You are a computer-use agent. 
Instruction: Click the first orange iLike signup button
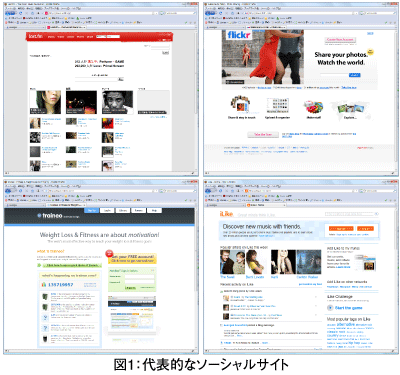341,229
